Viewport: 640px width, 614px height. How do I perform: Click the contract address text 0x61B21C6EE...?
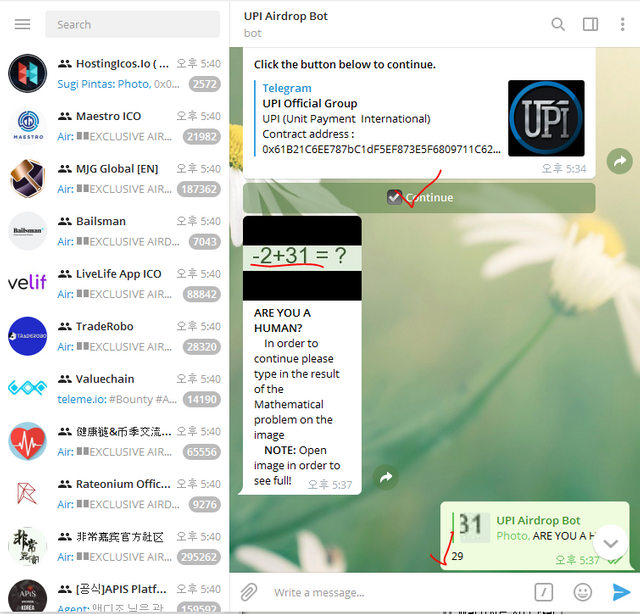(381, 149)
